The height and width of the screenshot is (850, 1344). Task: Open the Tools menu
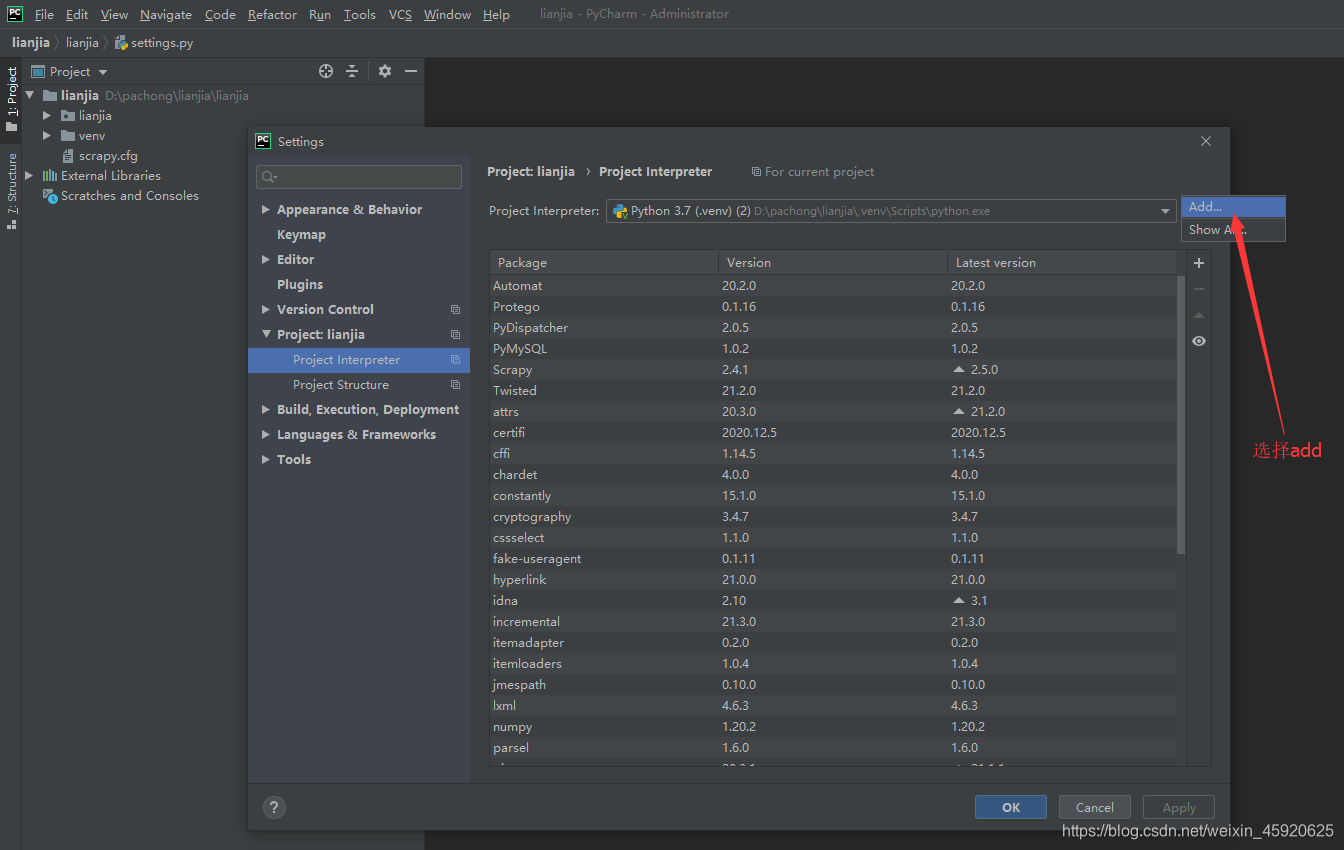coord(359,14)
